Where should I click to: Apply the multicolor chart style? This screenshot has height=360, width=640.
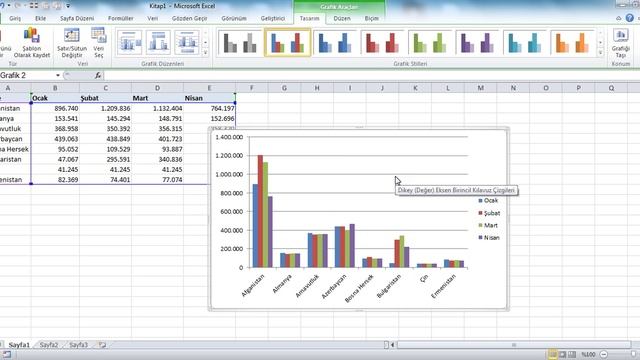(287, 42)
